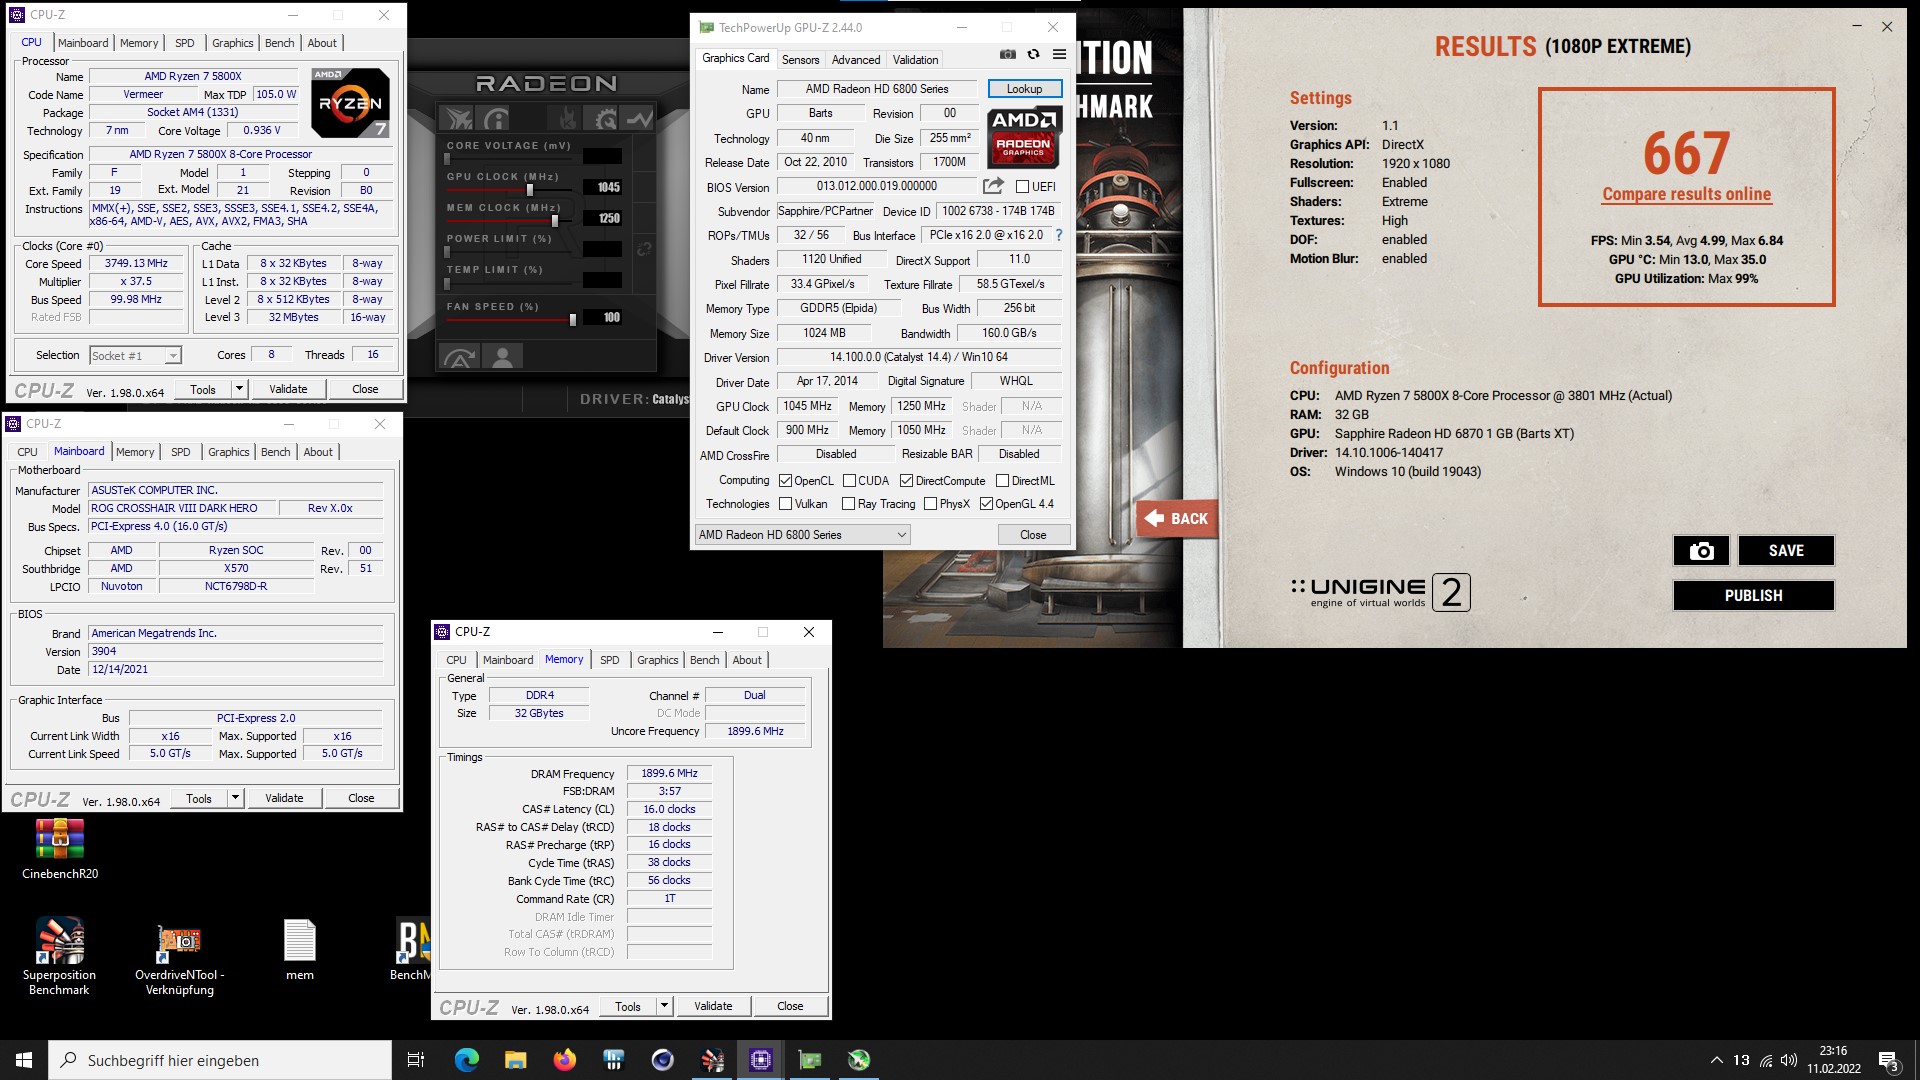Select the Superposition Benchmark desktop shortcut
The image size is (1920, 1080).
(60, 957)
